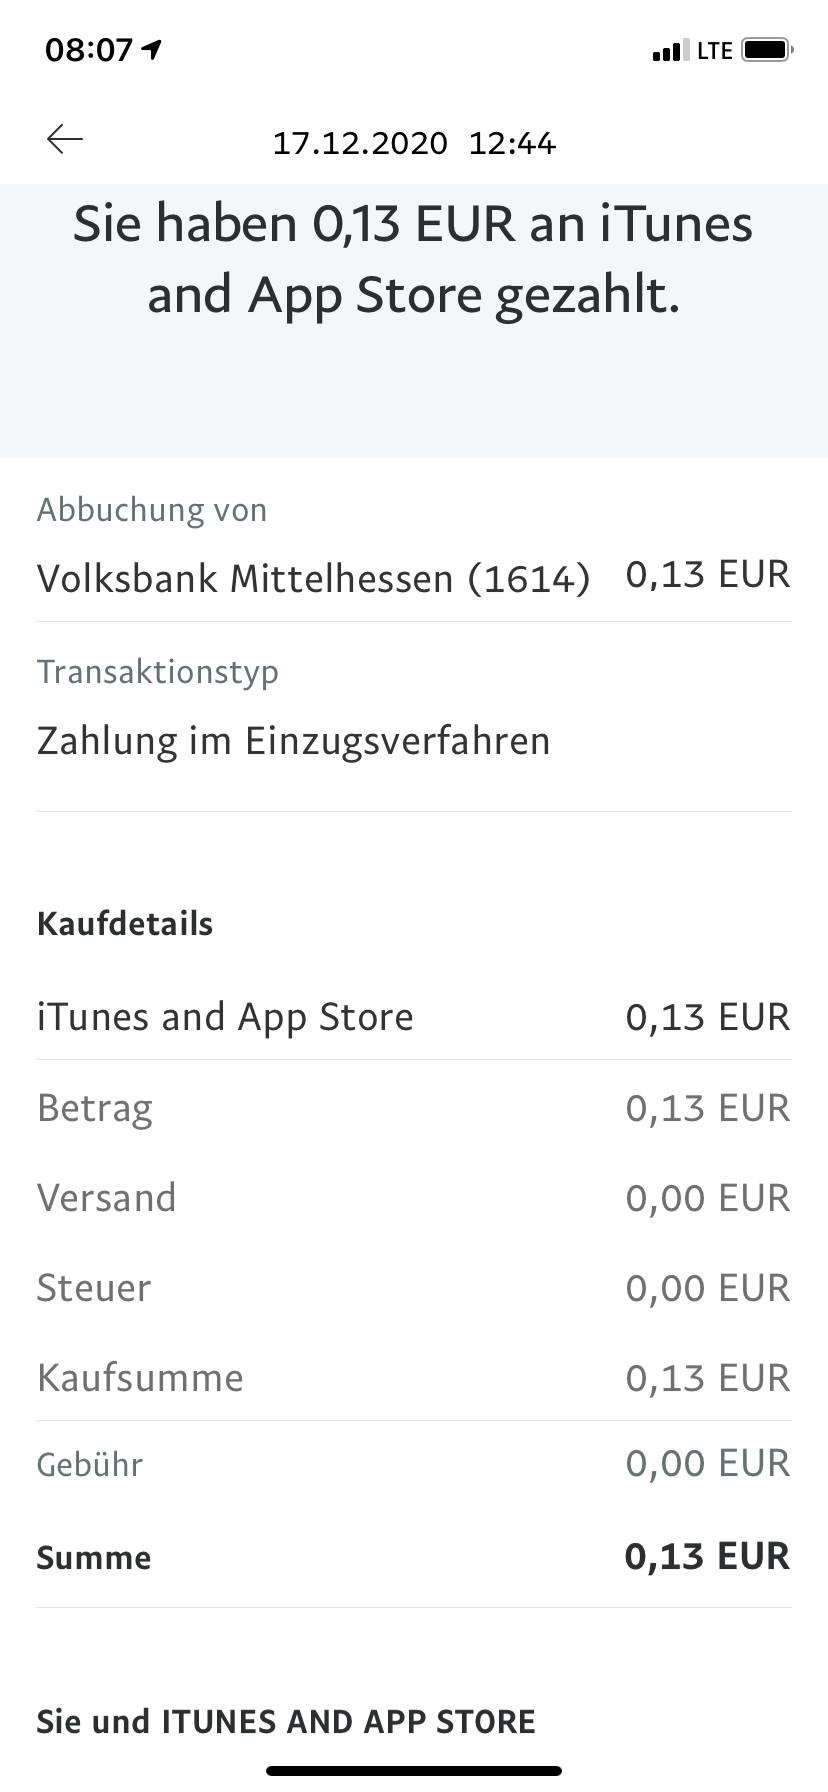The image size is (828, 1792).
Task: Tap the payment summary headline text
Action: pyautogui.click(x=414, y=259)
